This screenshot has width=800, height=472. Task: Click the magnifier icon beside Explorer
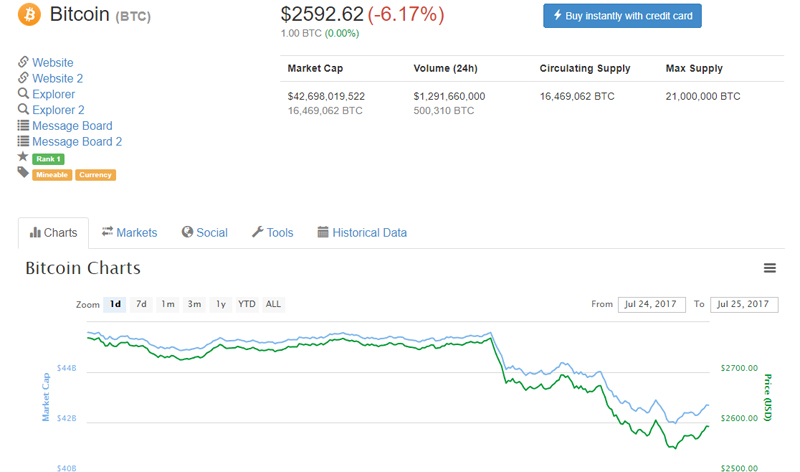tap(23, 93)
